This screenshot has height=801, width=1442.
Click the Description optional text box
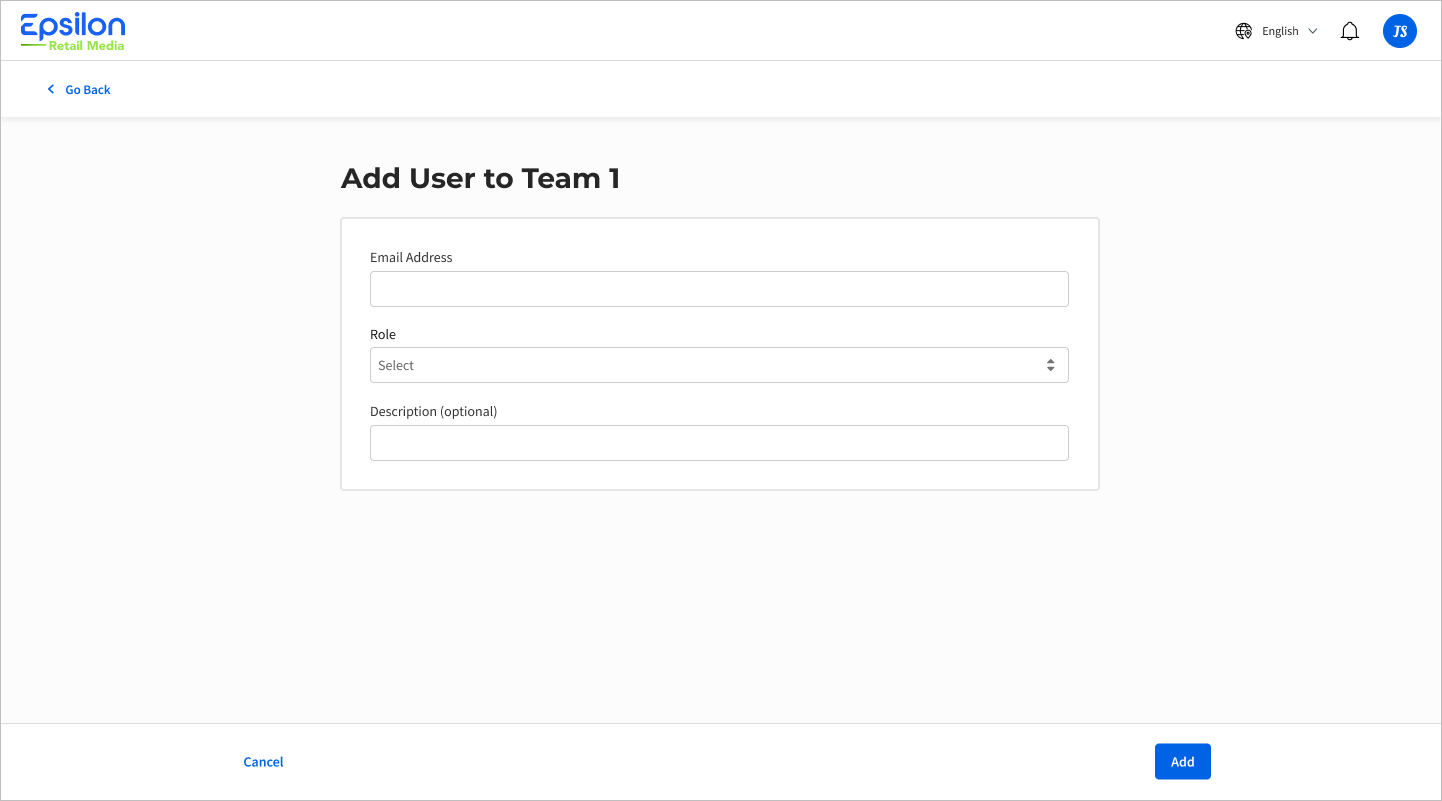pos(719,442)
